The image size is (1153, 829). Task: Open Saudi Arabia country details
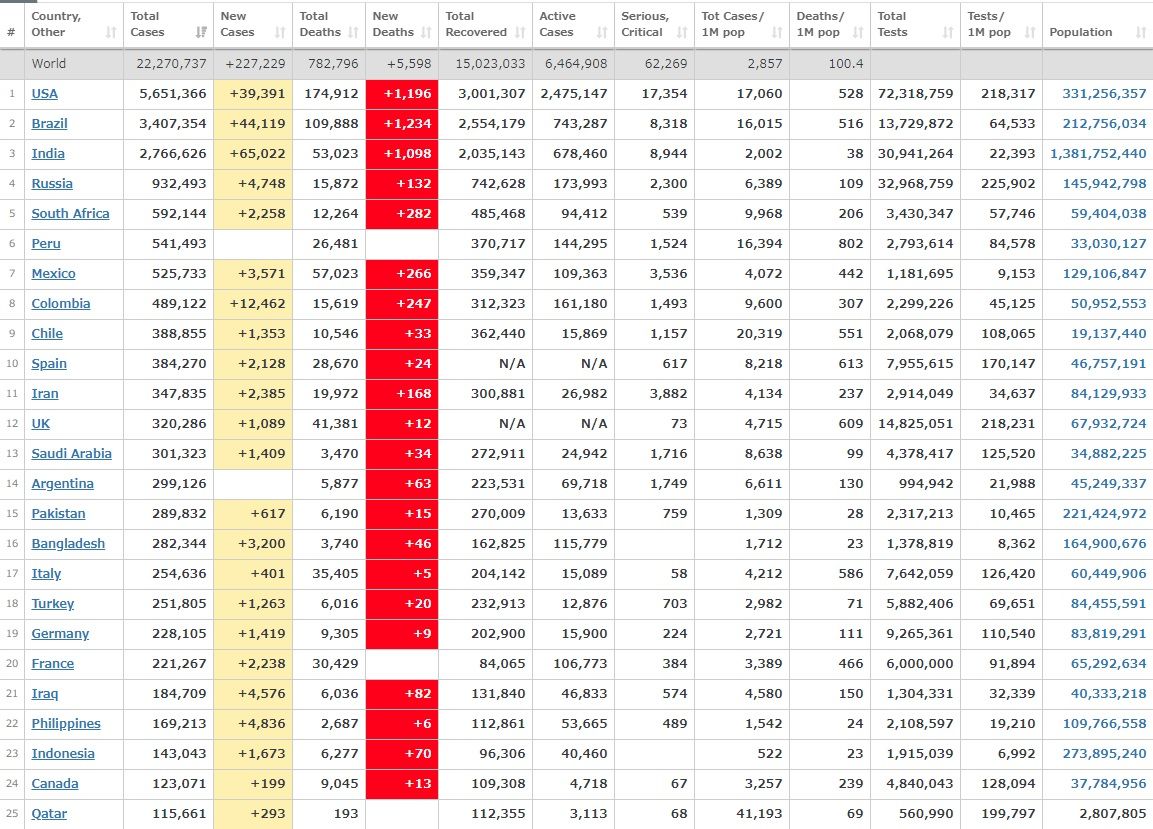pyautogui.click(x=71, y=454)
